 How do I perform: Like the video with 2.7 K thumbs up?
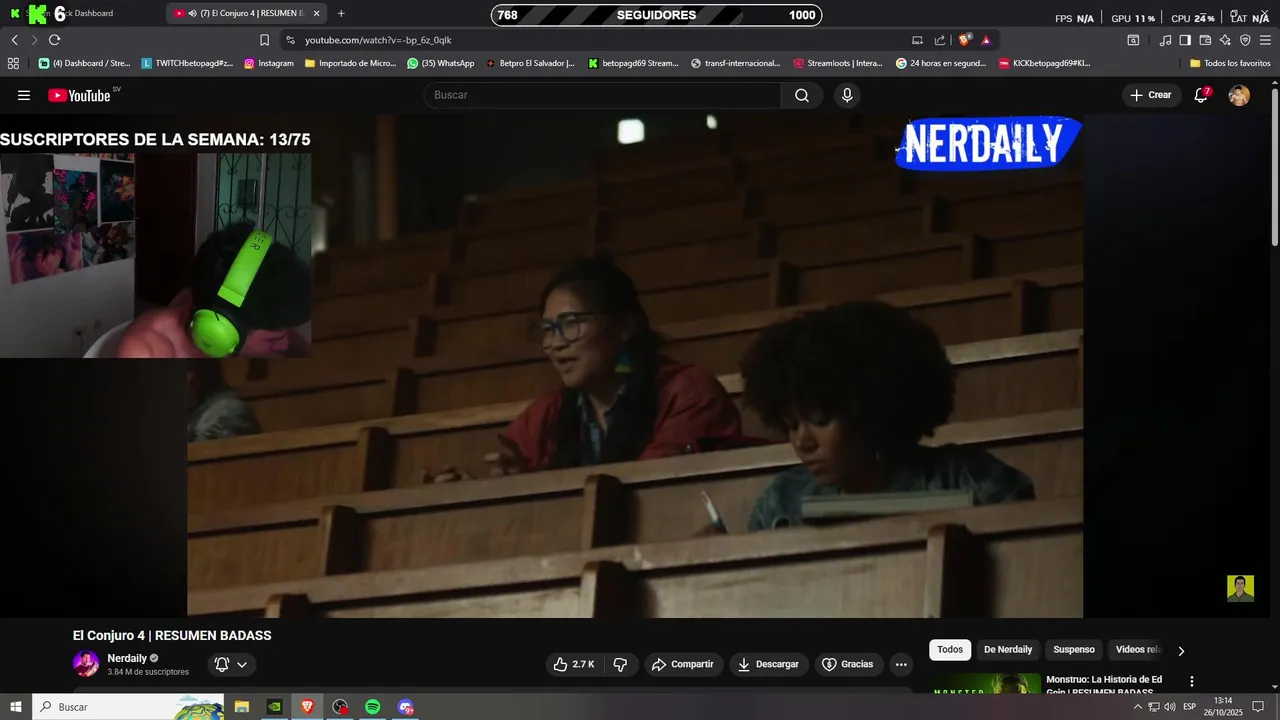pos(574,664)
